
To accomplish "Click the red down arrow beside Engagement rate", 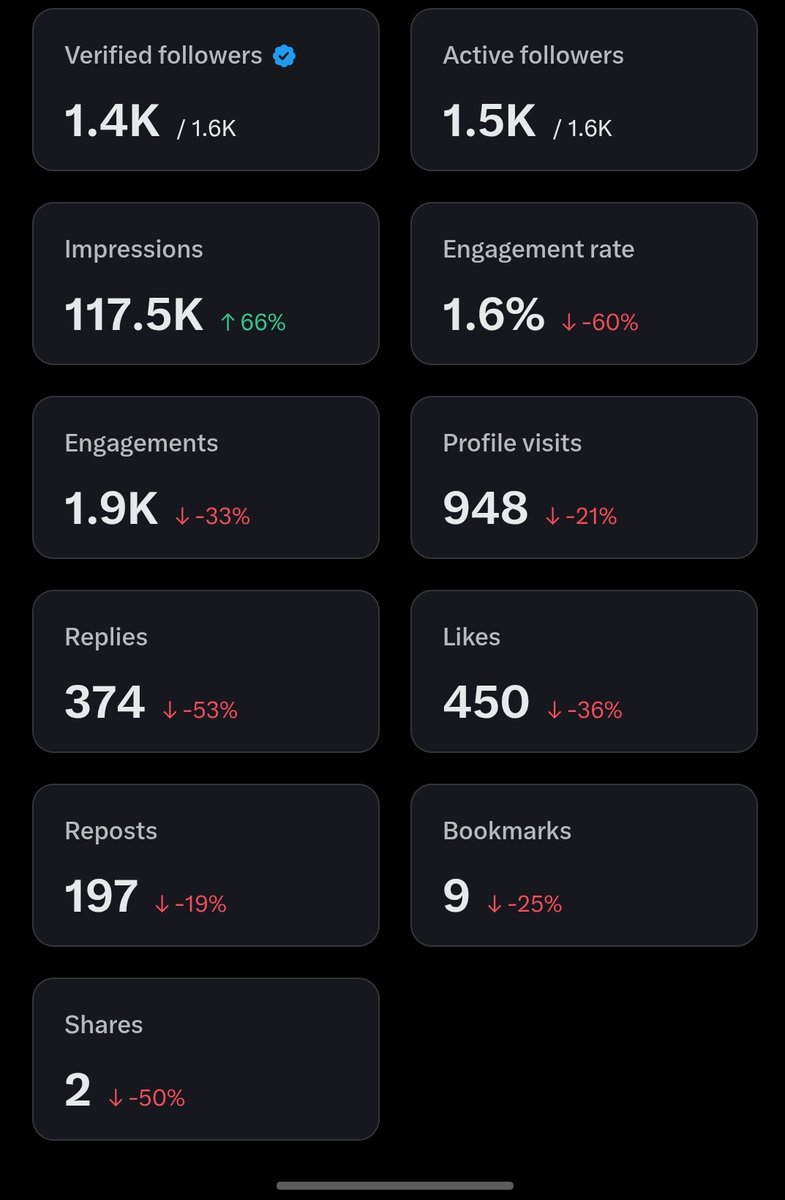I will (x=569, y=322).
